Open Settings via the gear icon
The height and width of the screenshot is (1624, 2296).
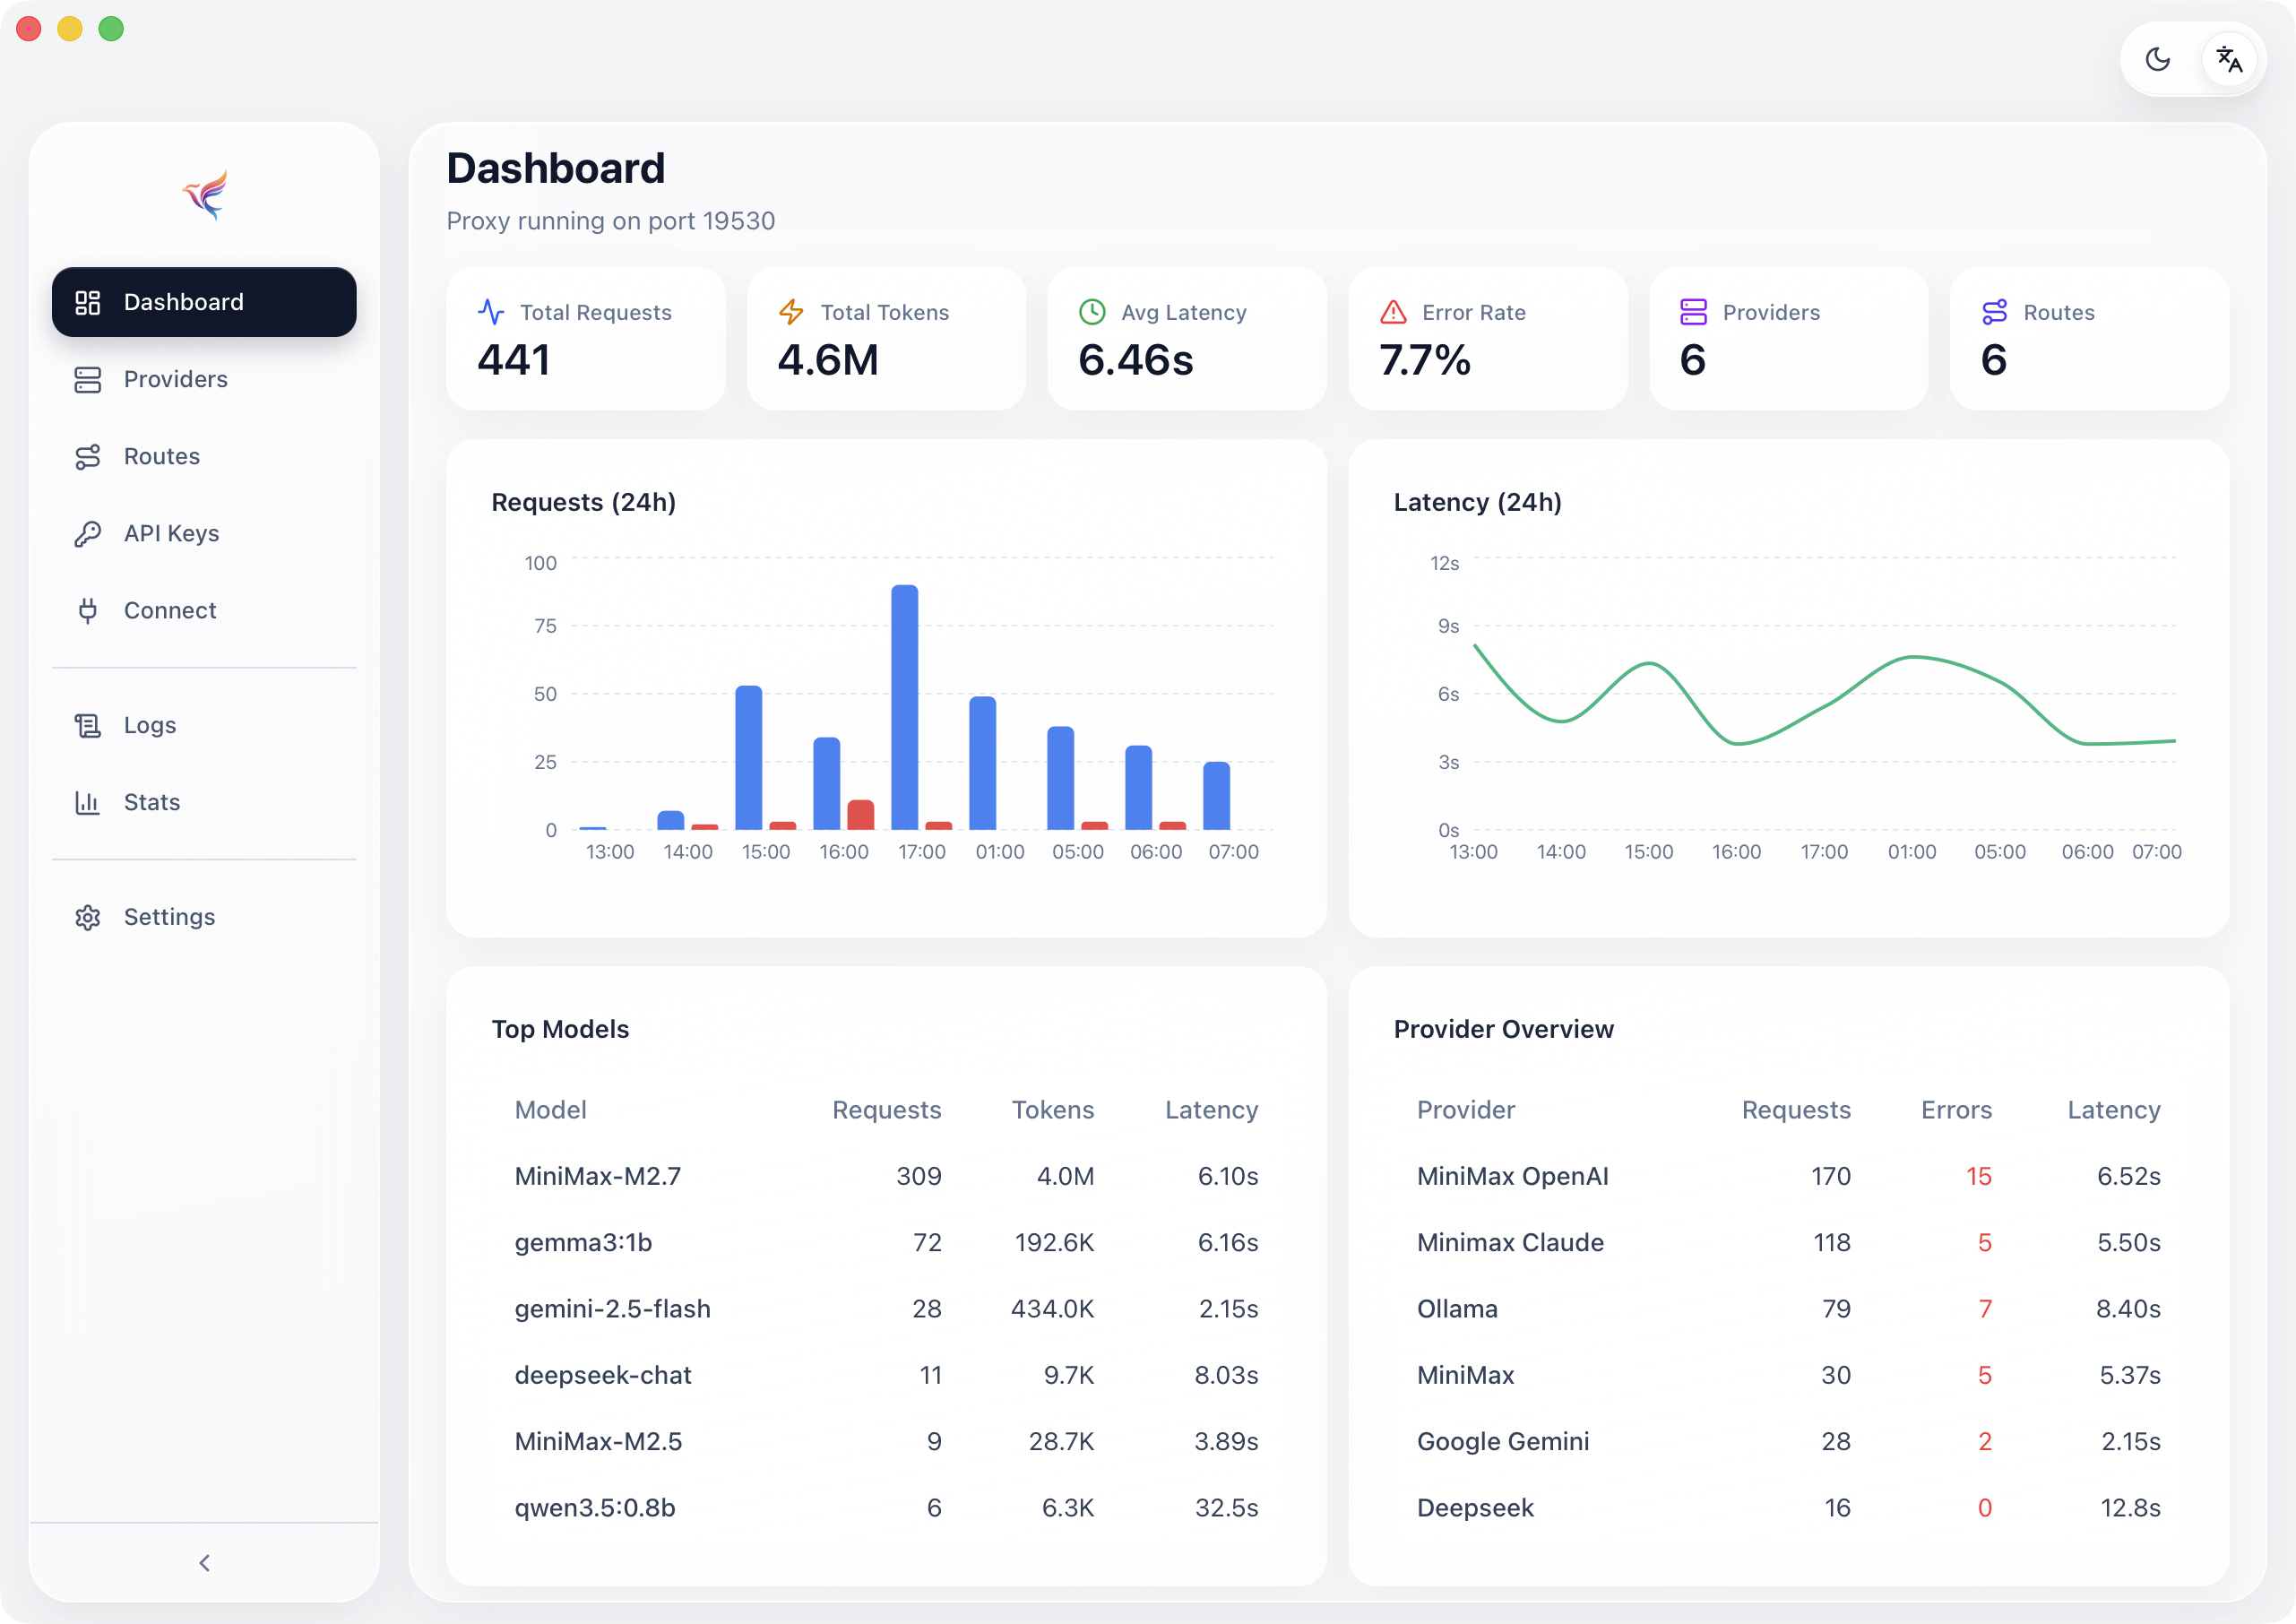(x=88, y=917)
